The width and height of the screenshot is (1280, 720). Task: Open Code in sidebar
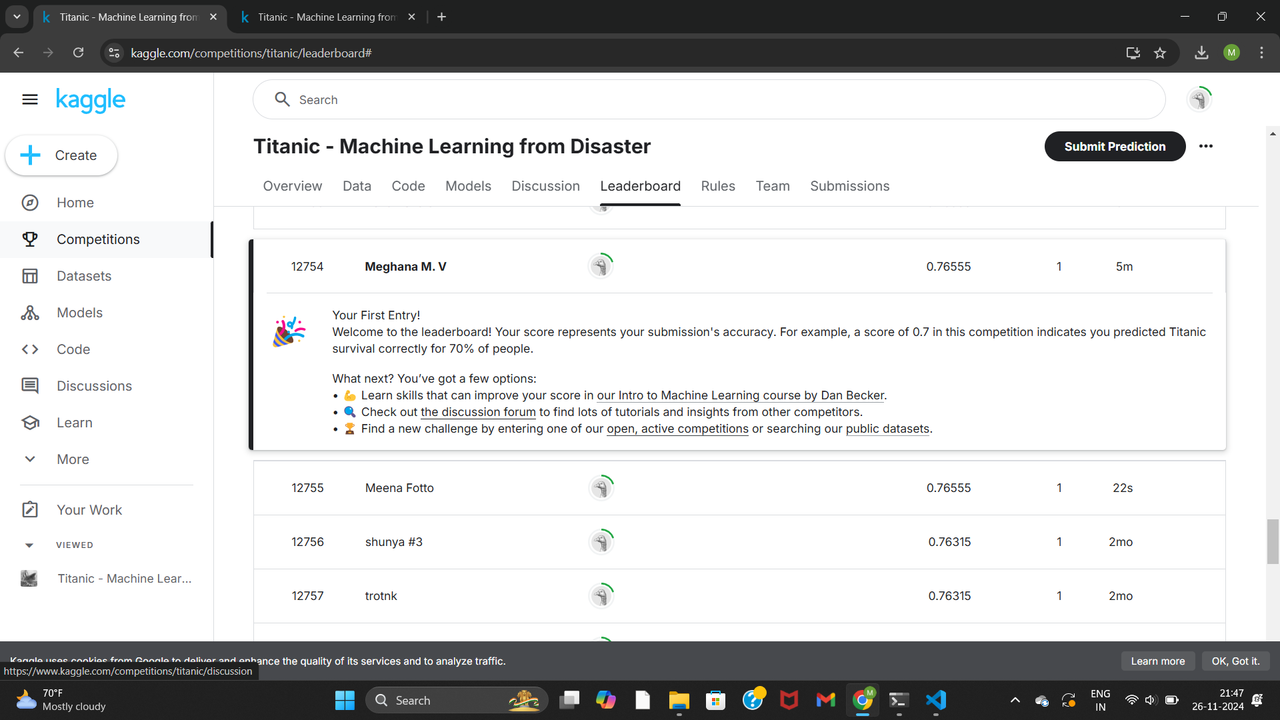tap(73, 349)
